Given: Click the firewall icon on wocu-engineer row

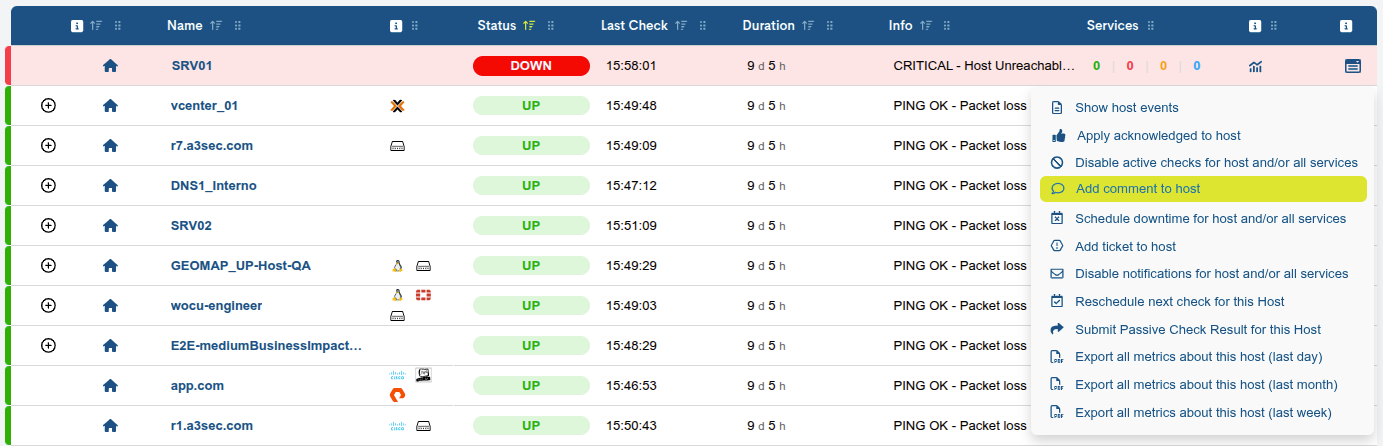Looking at the screenshot, I should tap(423, 295).
